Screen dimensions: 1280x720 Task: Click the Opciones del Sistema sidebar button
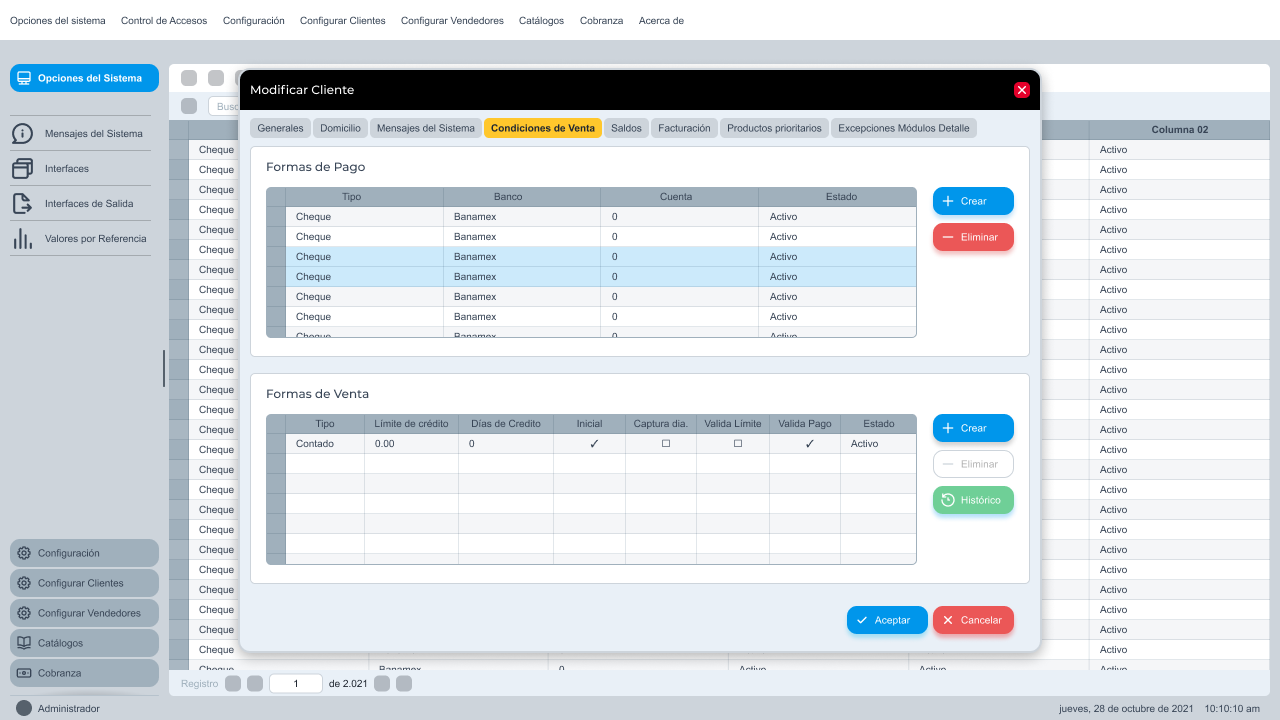(84, 78)
